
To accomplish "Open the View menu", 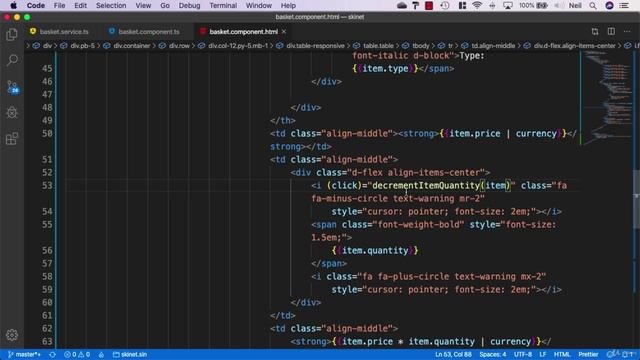I will click(143, 5).
